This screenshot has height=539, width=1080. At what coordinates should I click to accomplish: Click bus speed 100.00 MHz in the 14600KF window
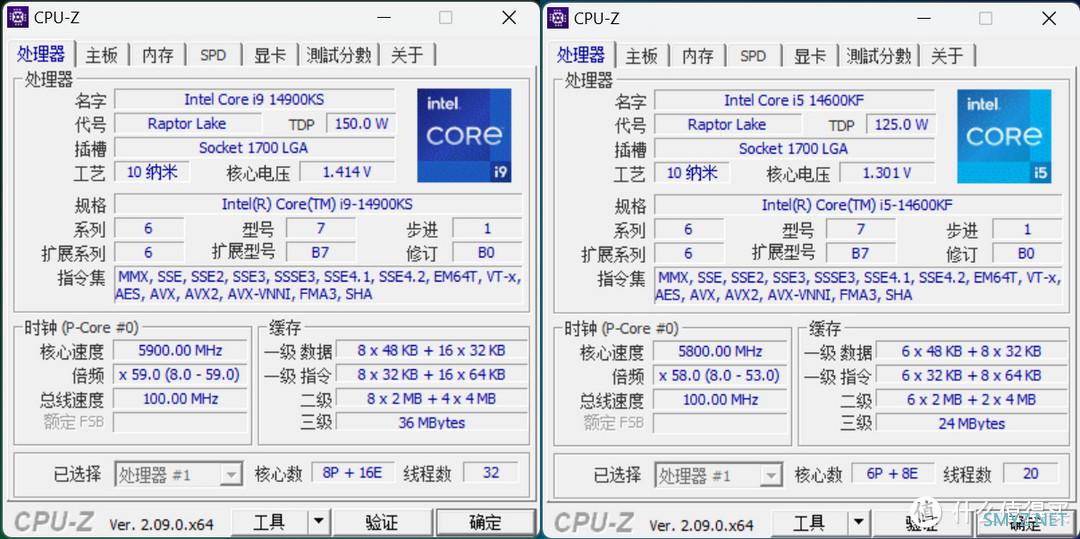720,399
